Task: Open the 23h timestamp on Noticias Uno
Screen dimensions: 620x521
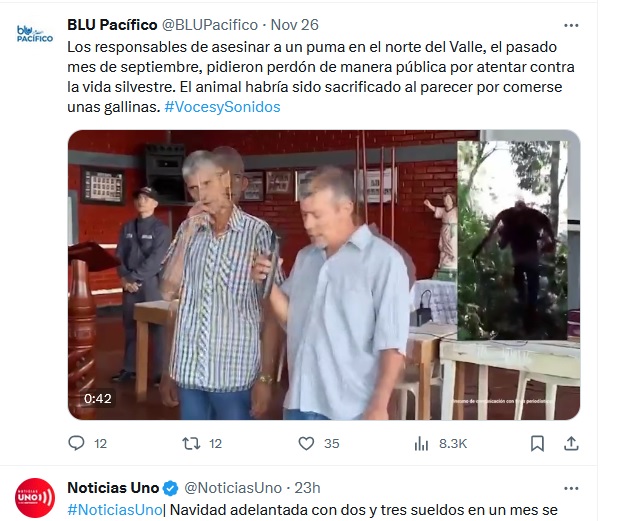Action: (307, 488)
